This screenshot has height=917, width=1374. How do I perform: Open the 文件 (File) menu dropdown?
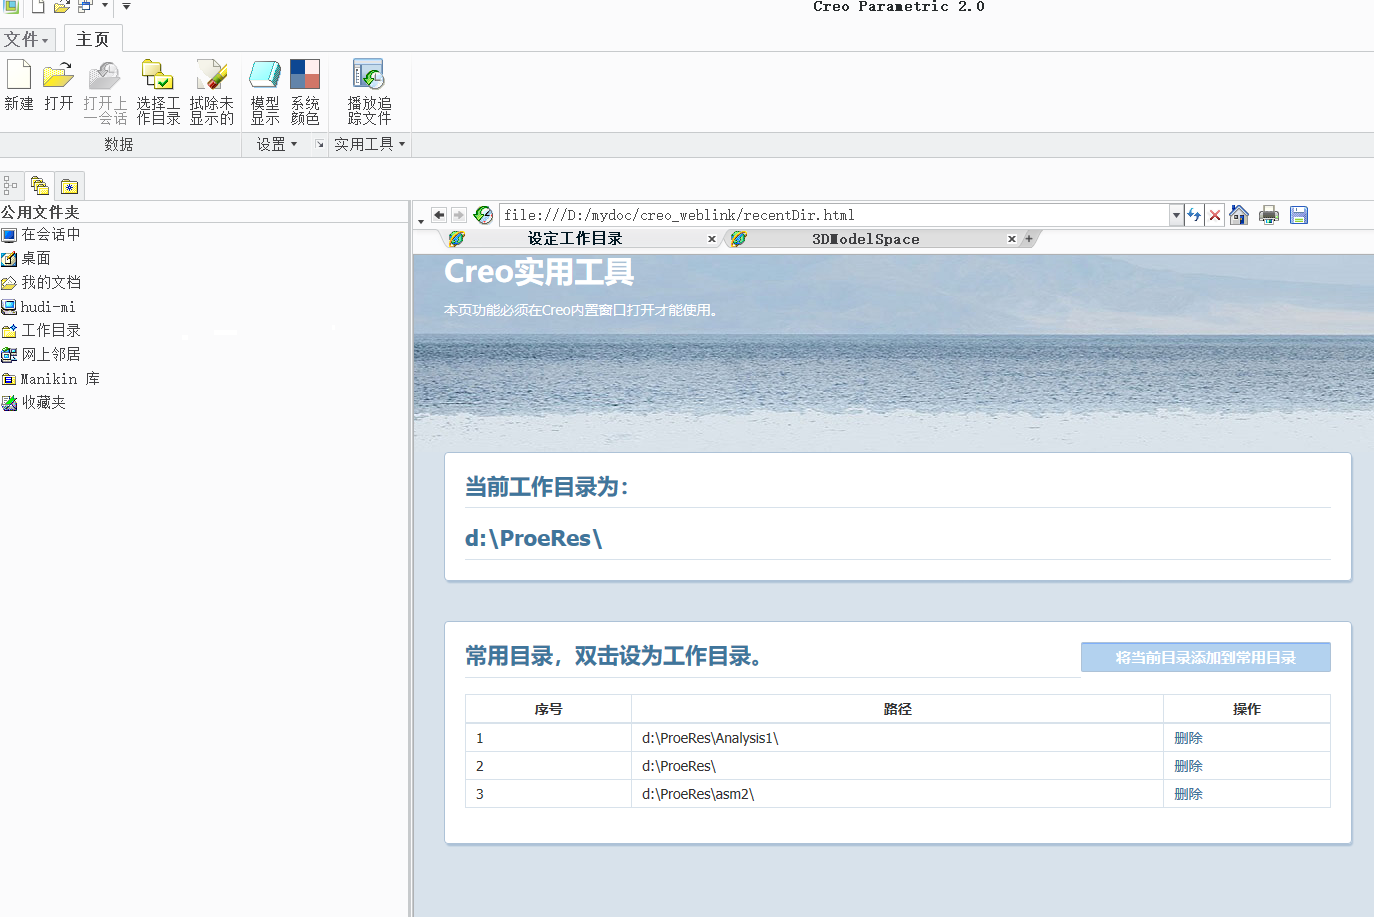pos(26,39)
